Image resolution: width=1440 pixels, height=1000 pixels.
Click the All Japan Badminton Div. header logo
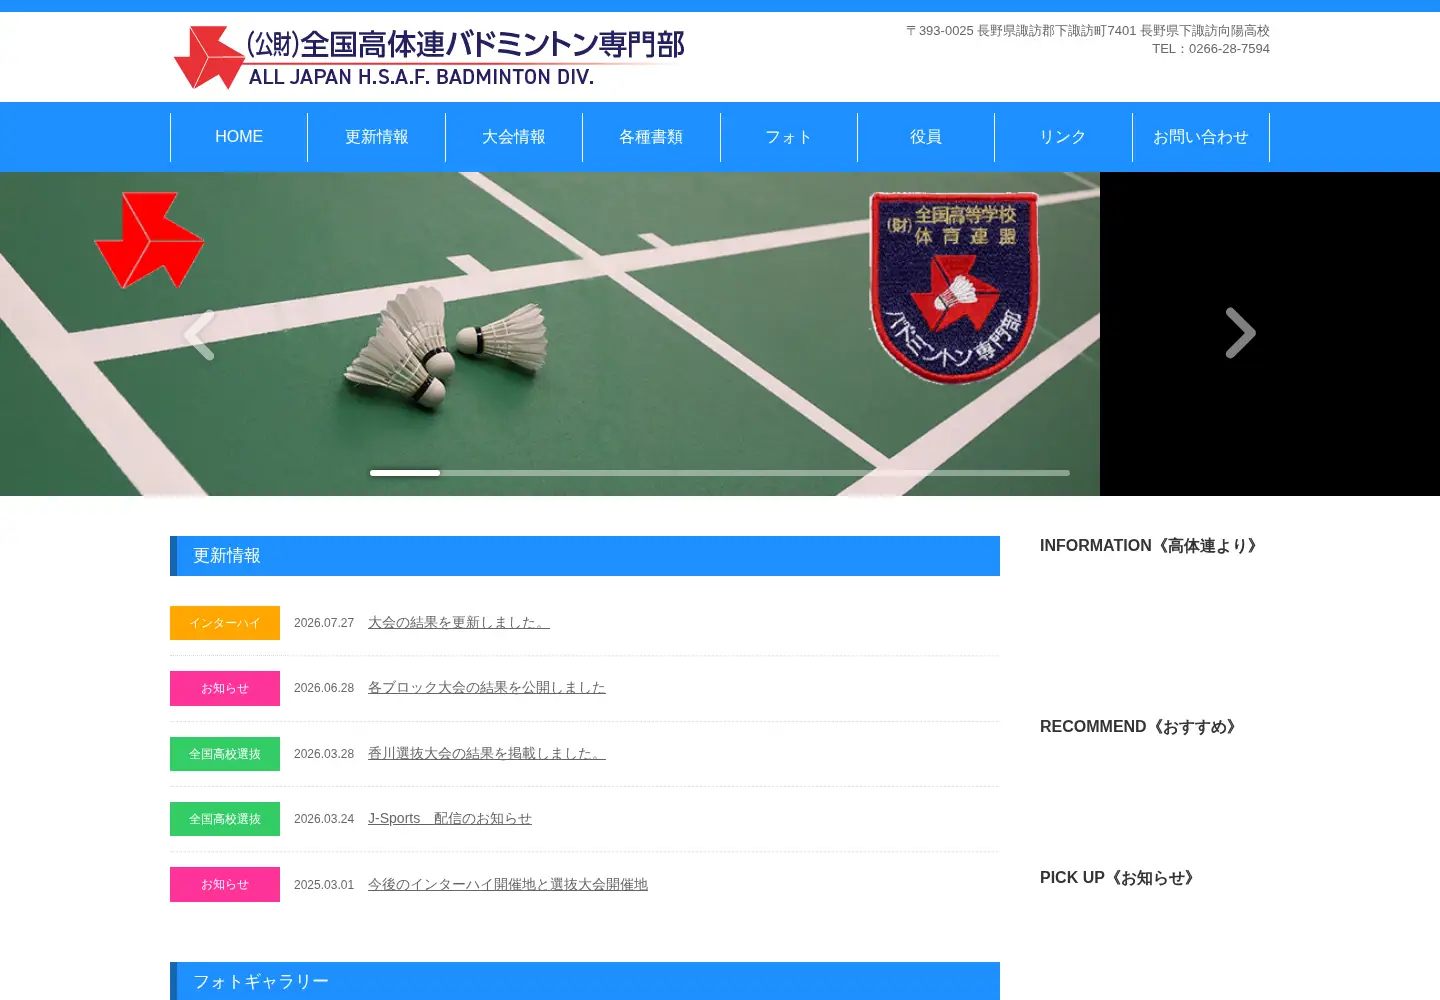tap(429, 57)
